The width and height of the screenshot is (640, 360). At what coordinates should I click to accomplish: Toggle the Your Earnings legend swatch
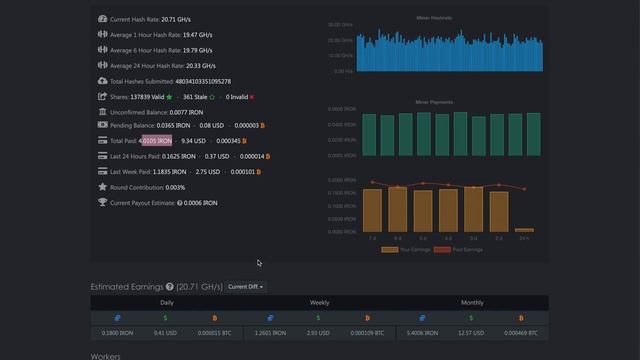(389, 249)
